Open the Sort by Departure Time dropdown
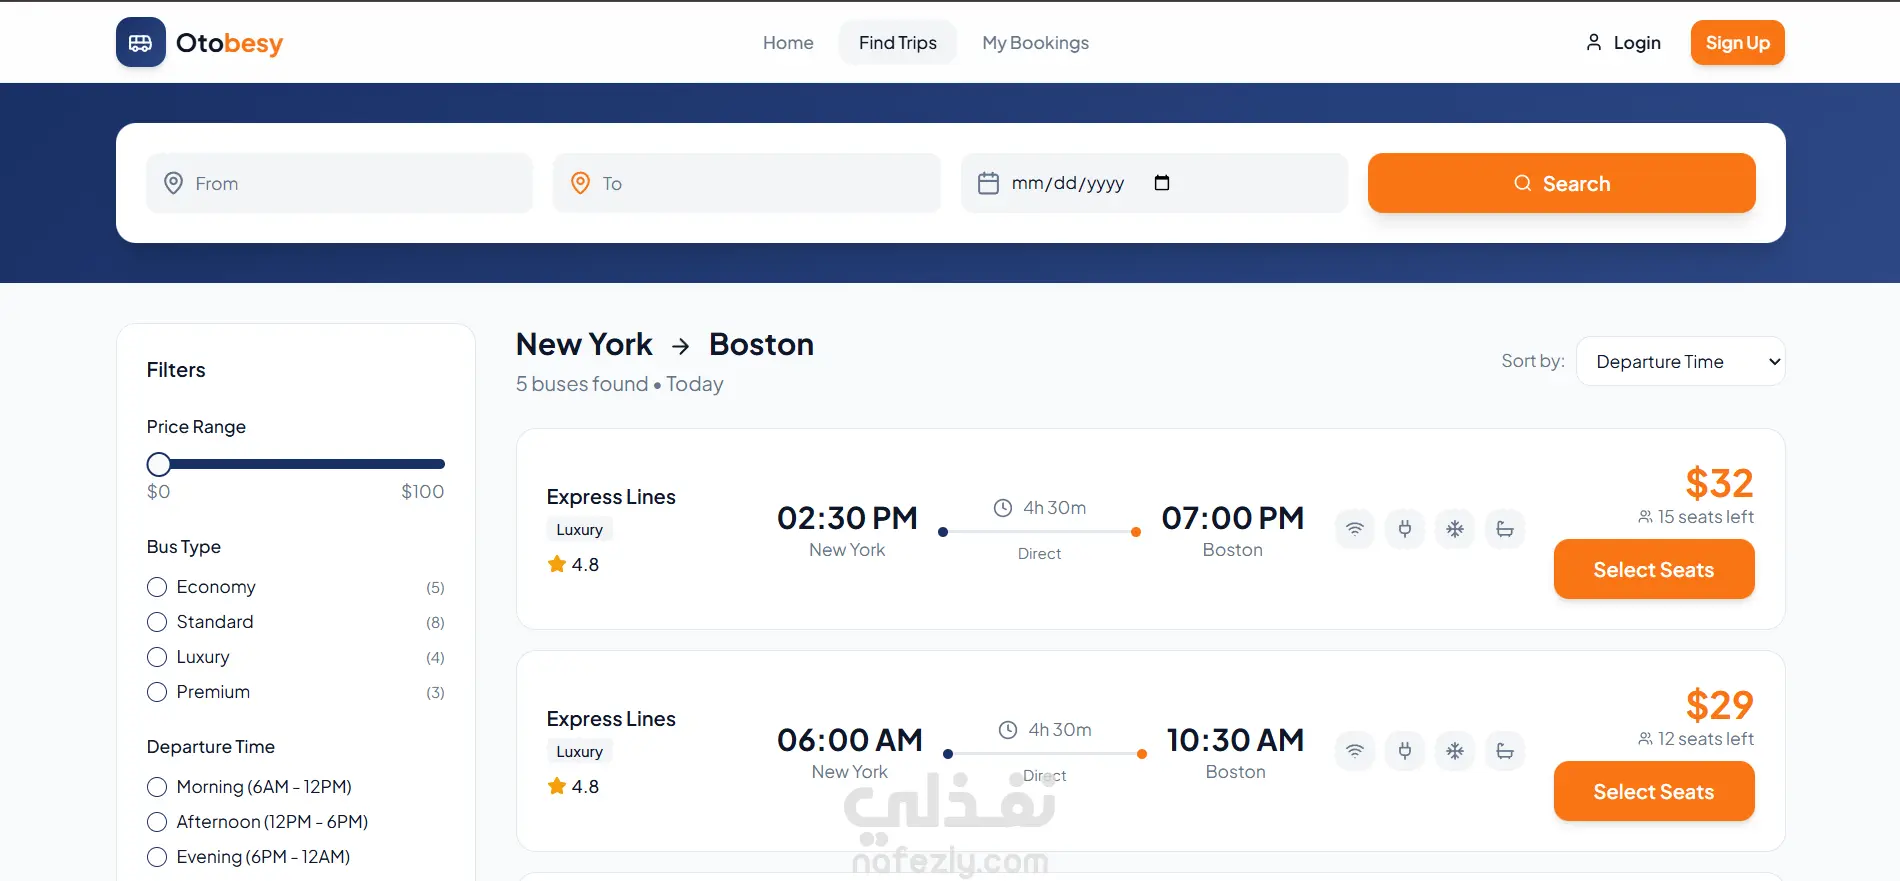Screen dimensions: 1900x881 point(1680,361)
